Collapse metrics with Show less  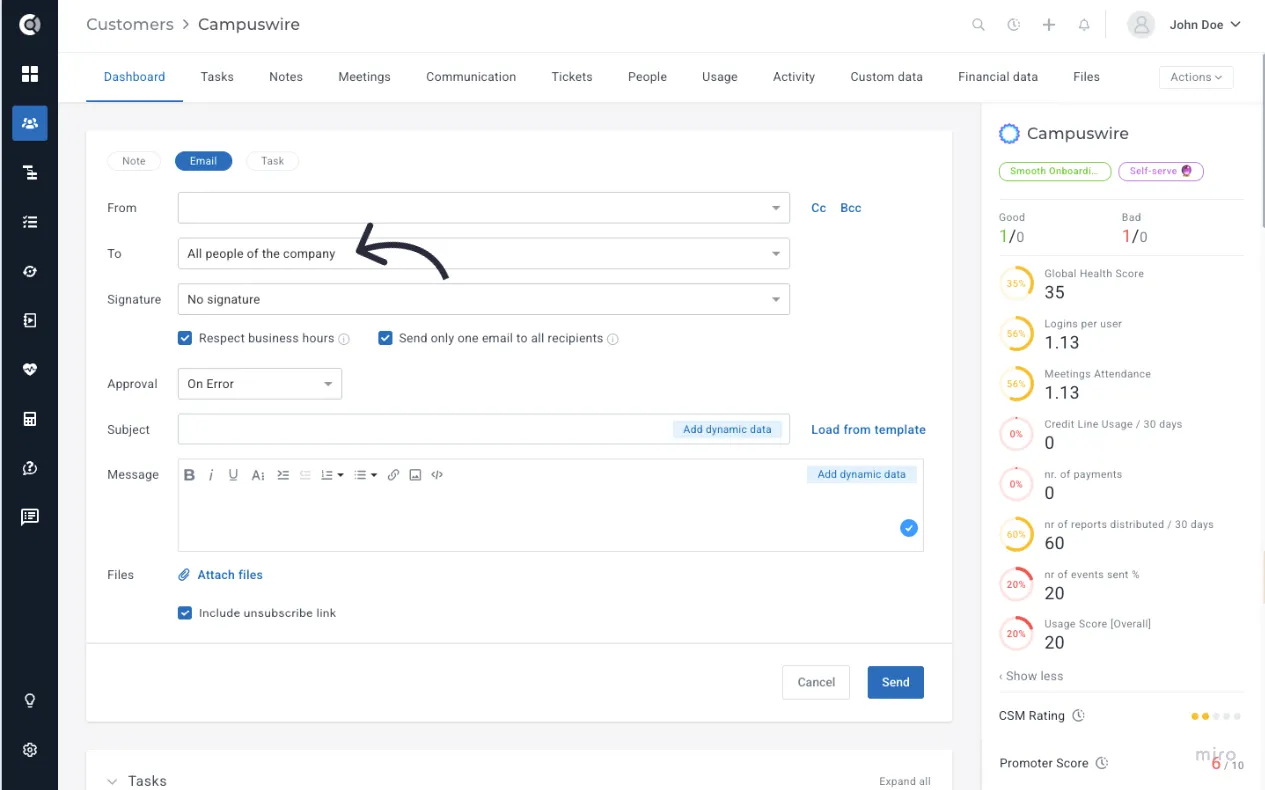point(1031,676)
